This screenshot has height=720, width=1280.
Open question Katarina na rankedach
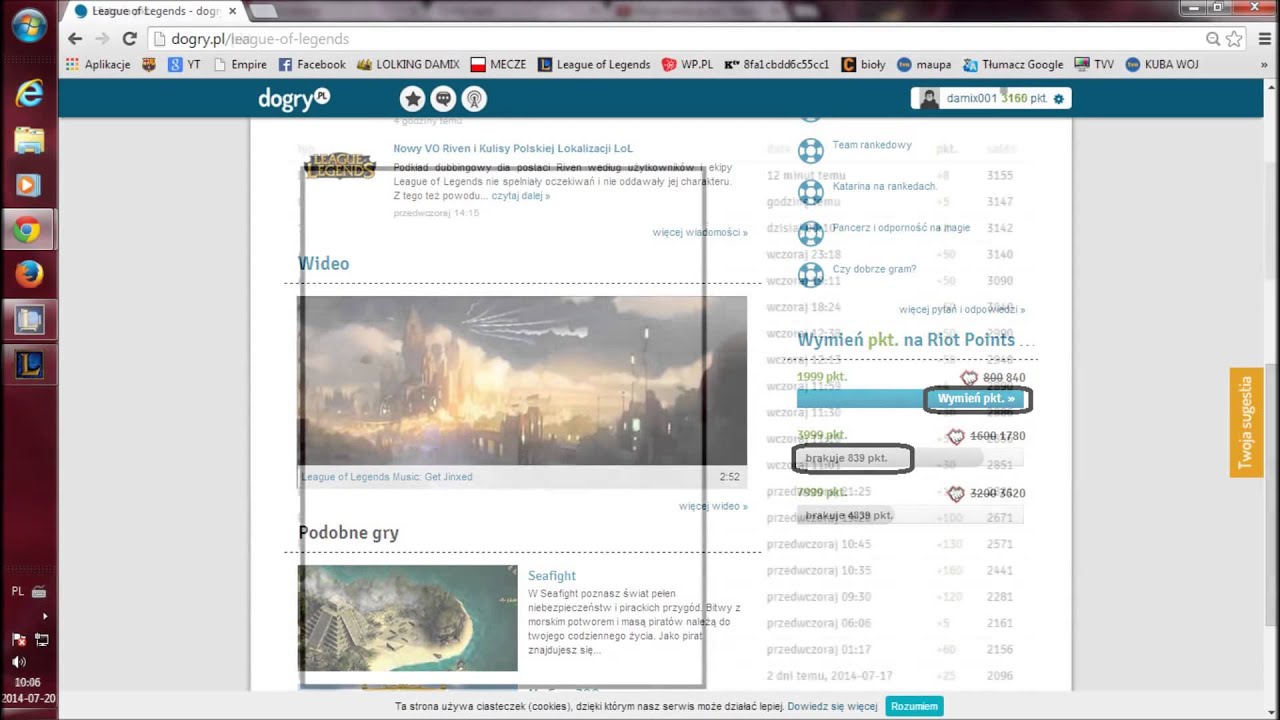pos(885,186)
